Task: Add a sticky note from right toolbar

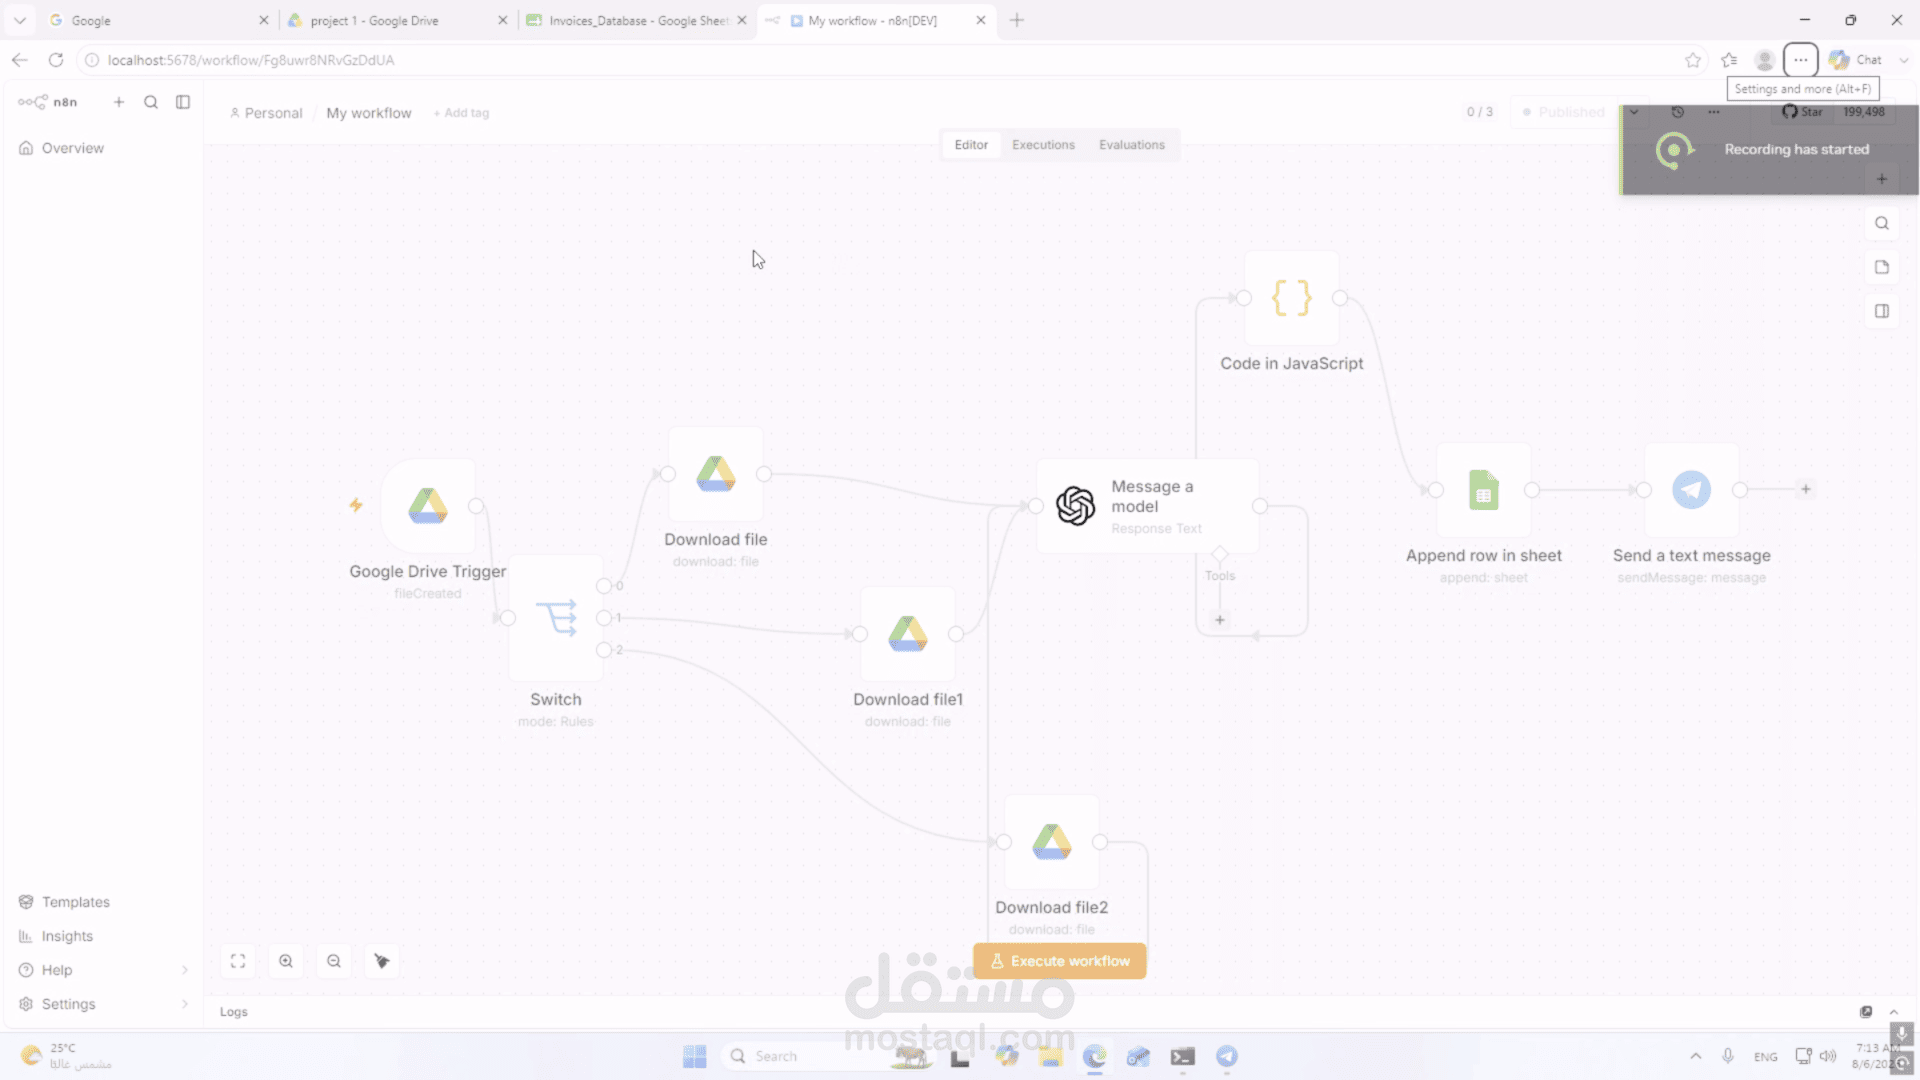Action: point(1882,267)
